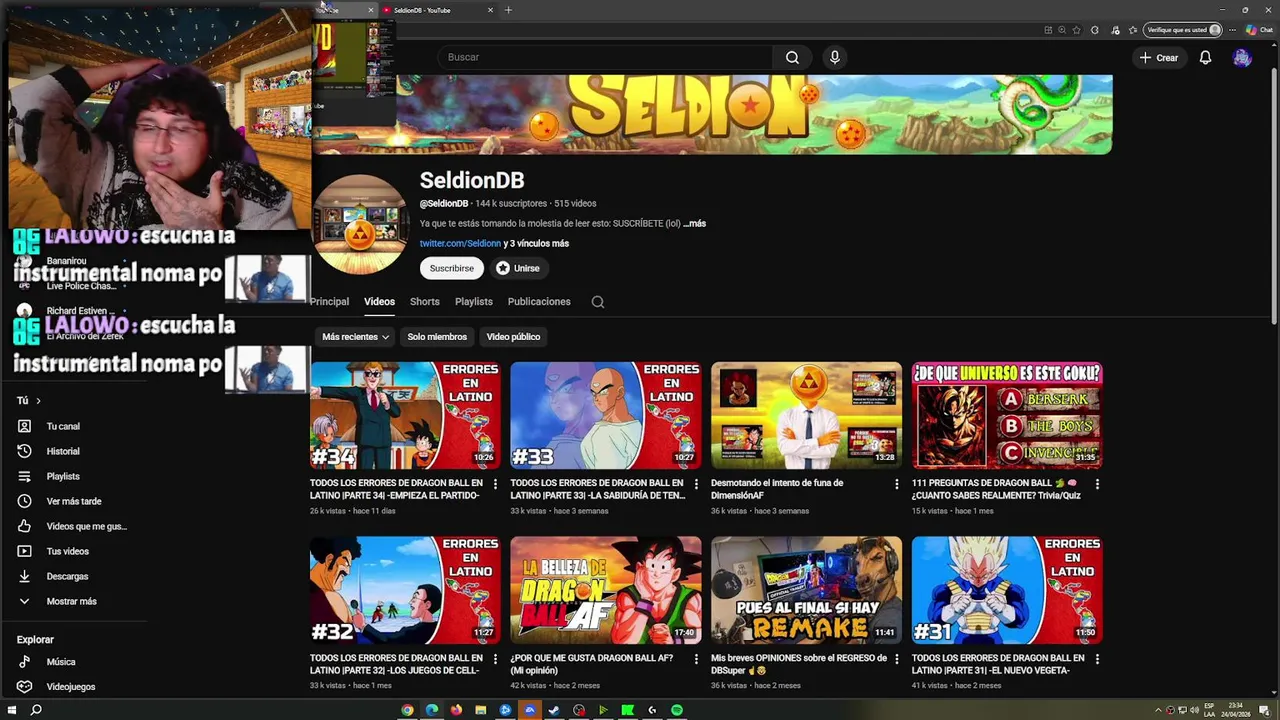This screenshot has width=1280, height=720.
Task: Open Spotify from the taskbar
Action: tap(677, 710)
